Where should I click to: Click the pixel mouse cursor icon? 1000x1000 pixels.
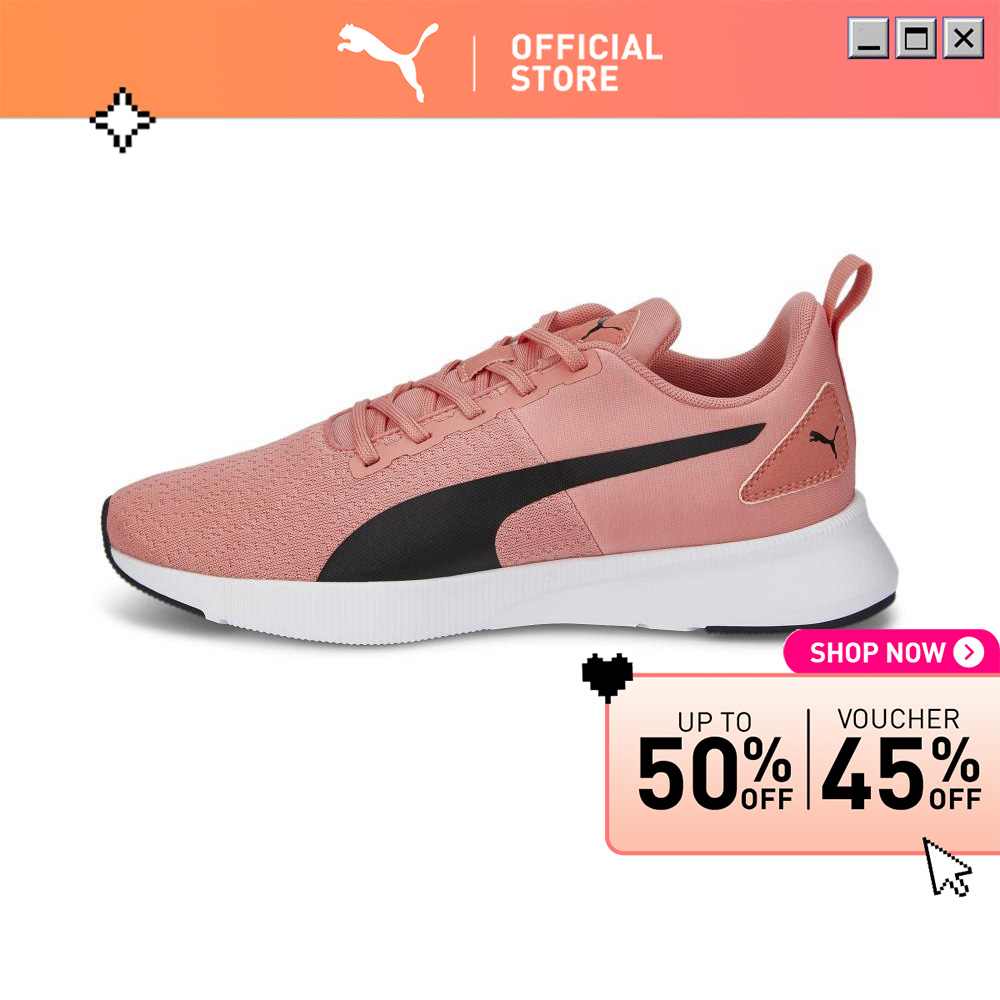pos(947,867)
